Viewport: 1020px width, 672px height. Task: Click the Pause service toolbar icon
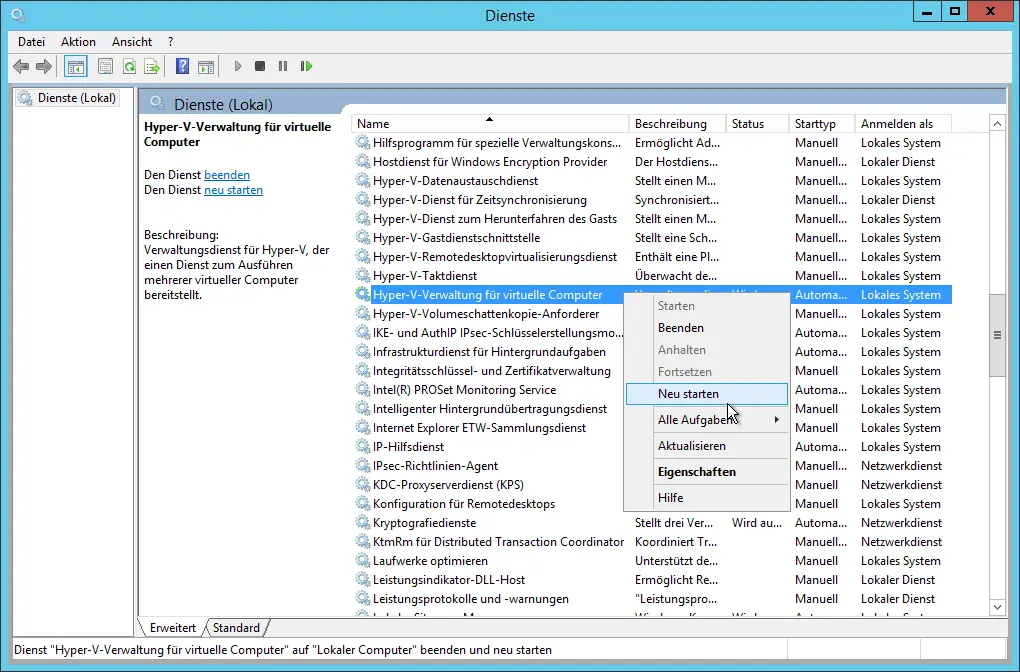pyautogui.click(x=283, y=66)
